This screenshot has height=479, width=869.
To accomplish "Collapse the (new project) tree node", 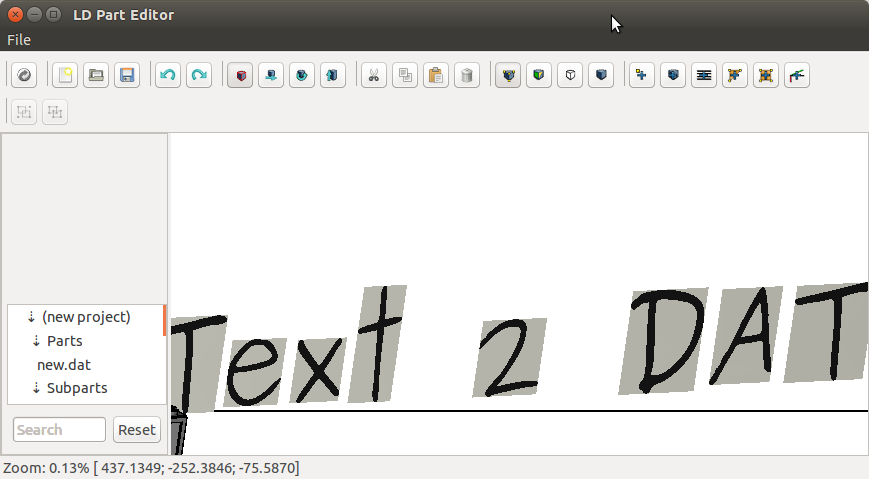I will [31, 317].
